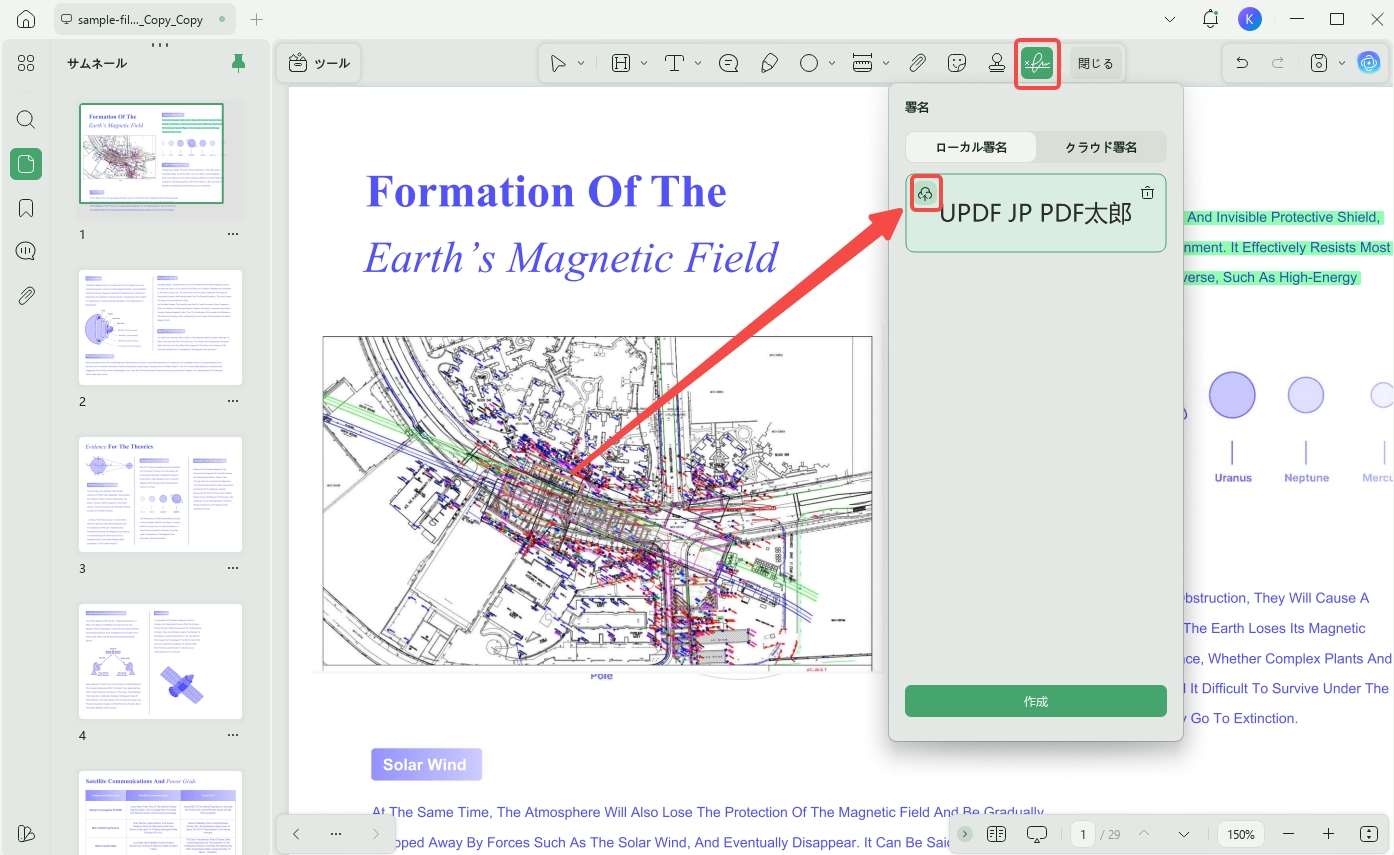Delete the UPDF JP signature with the trash icon

[1148, 193]
